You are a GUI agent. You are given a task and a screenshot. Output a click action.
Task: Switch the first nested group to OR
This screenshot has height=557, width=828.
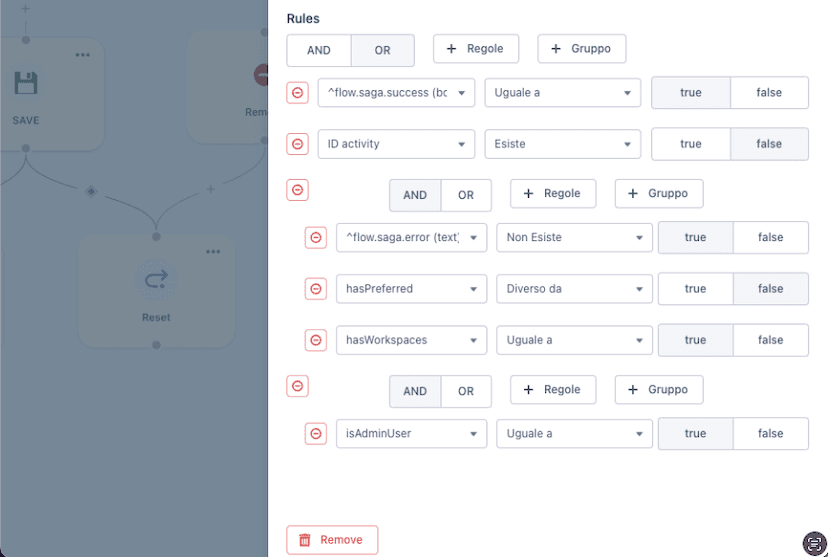pos(466,195)
